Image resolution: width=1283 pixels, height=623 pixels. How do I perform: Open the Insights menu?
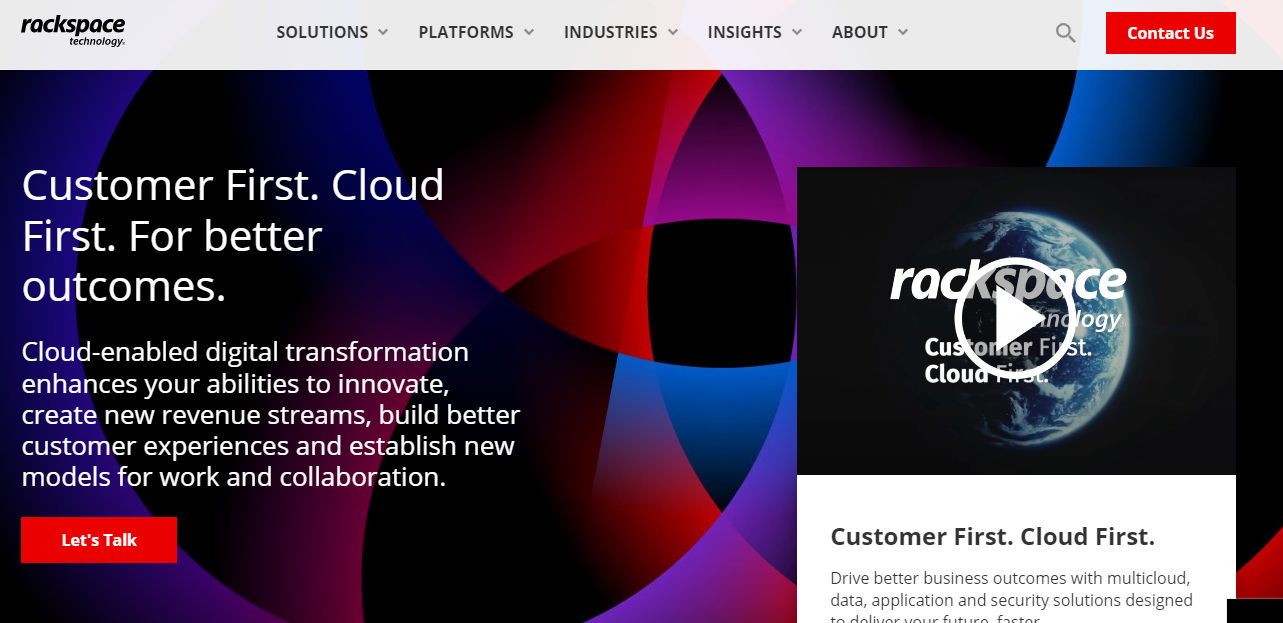point(745,32)
